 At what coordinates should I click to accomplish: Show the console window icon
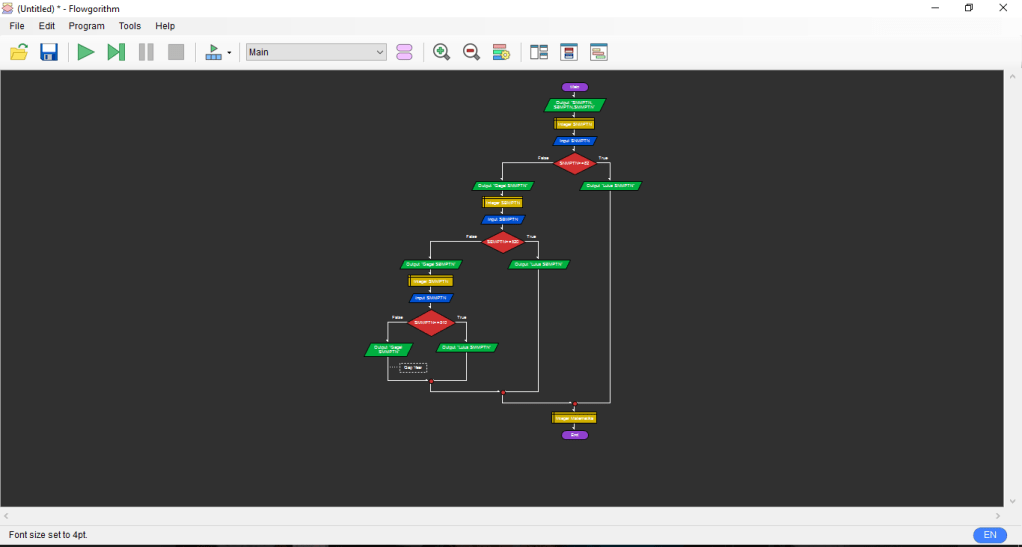pyautogui.click(x=599, y=52)
